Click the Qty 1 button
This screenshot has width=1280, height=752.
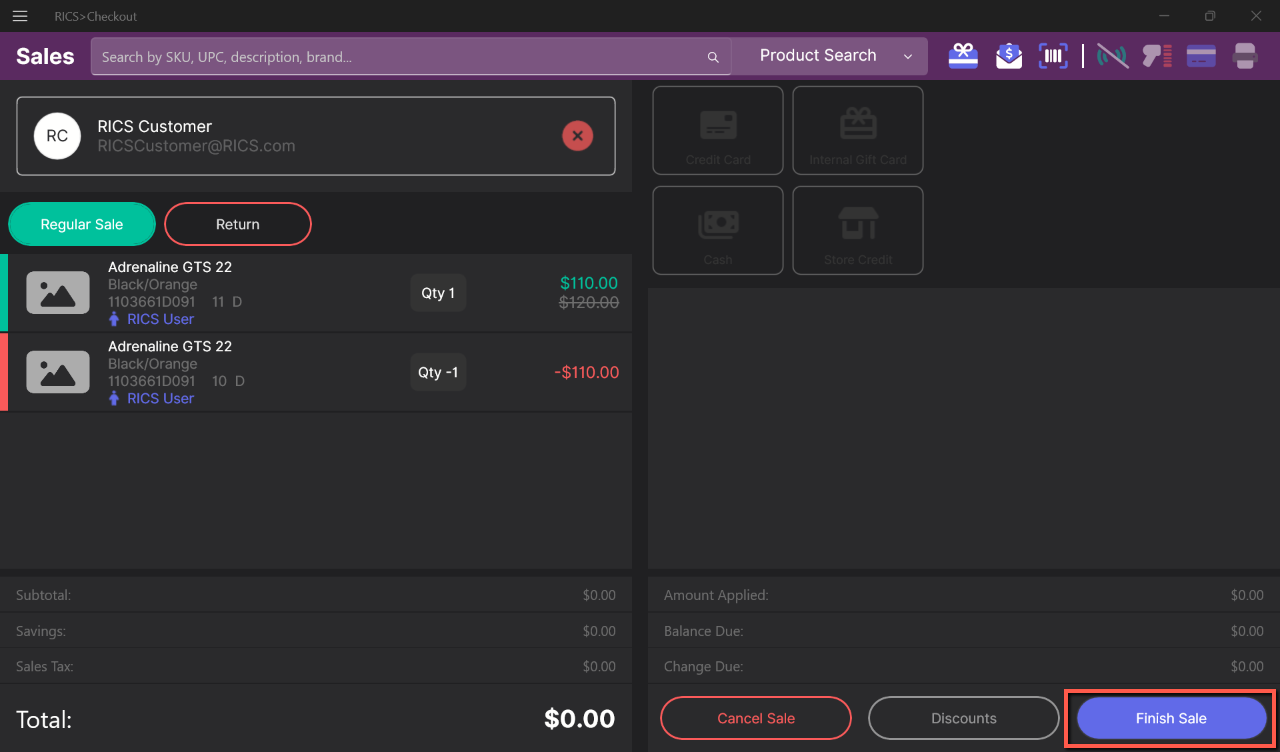[x=438, y=293]
